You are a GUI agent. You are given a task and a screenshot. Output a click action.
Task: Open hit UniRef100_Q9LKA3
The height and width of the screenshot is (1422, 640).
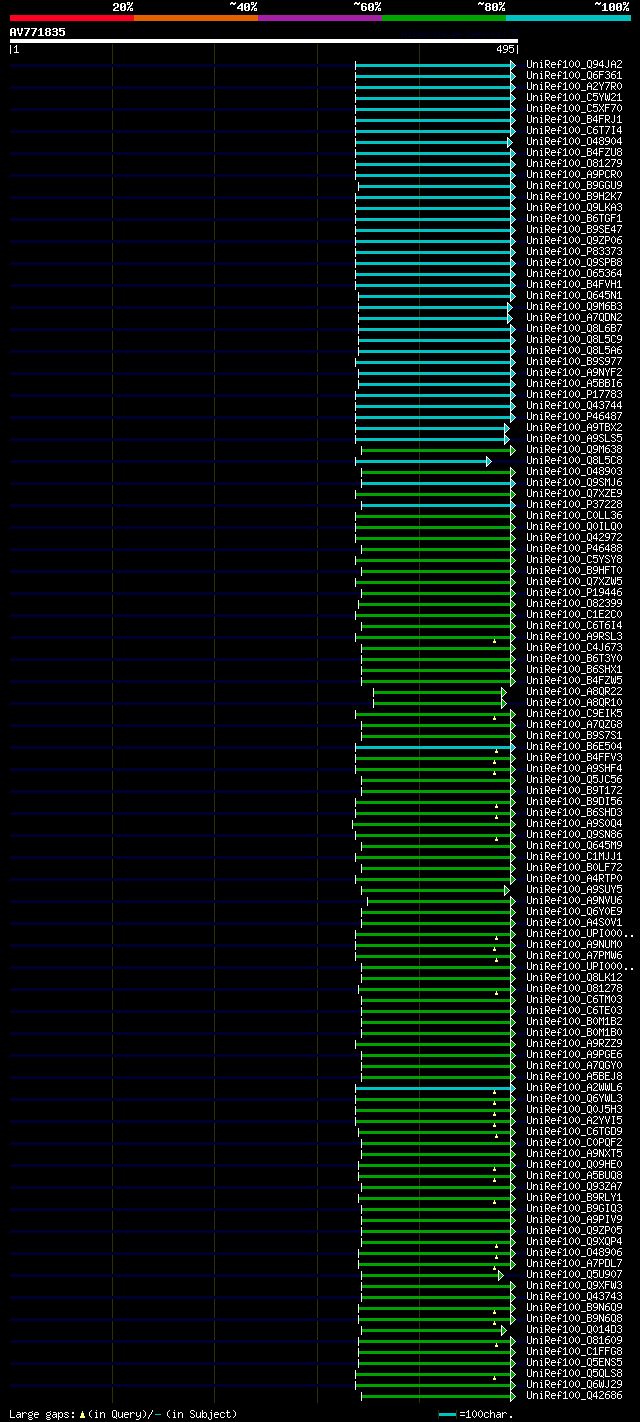click(x=574, y=208)
